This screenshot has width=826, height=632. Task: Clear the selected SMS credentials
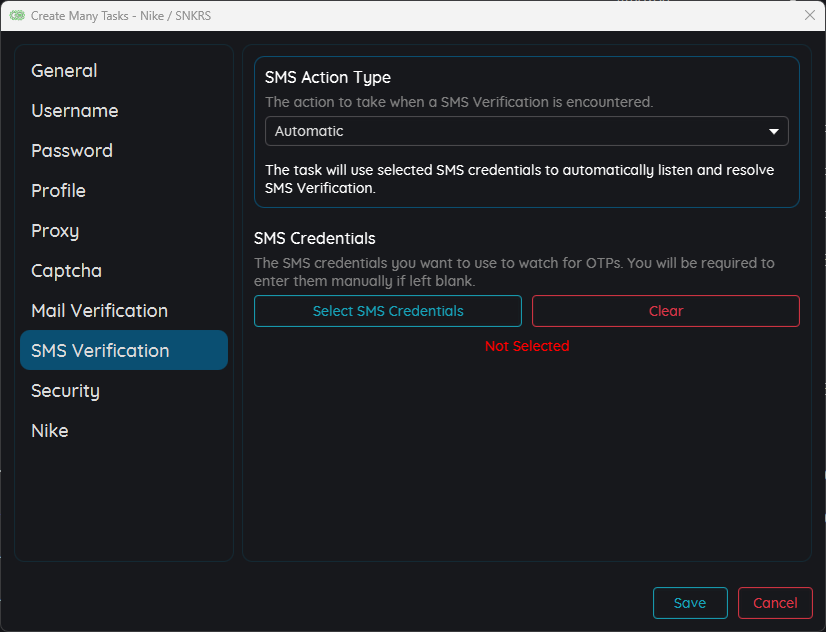[x=666, y=311]
